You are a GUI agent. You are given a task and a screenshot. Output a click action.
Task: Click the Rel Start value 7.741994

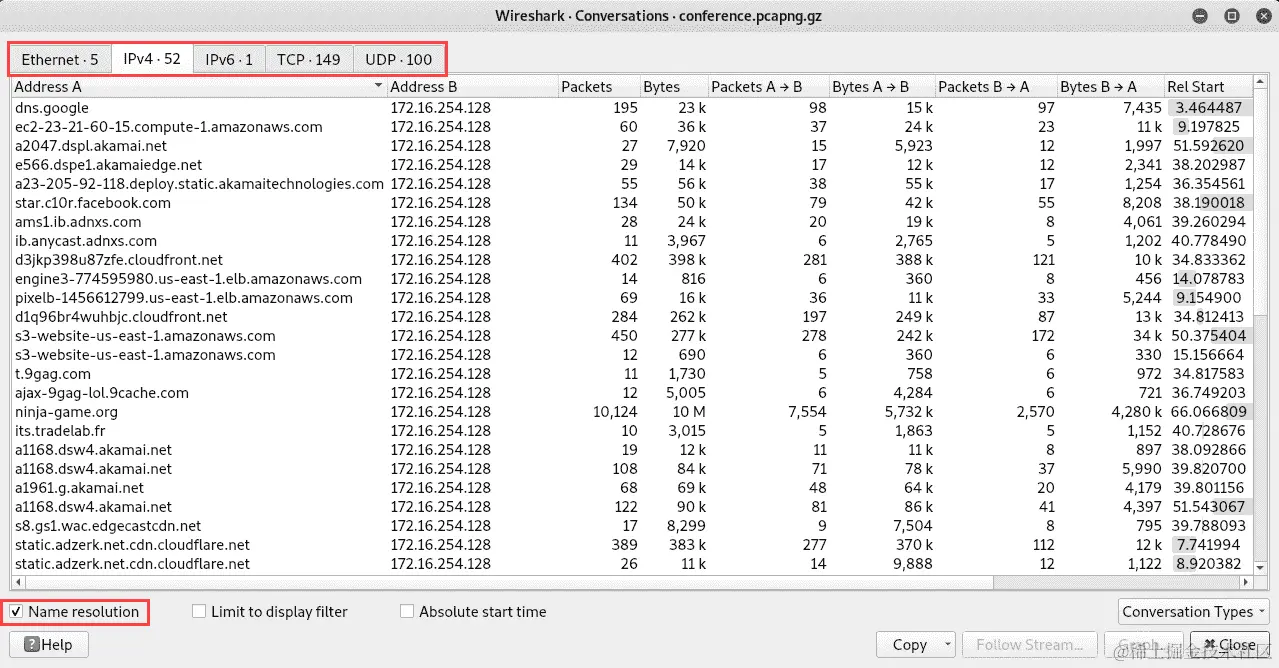tap(1208, 545)
